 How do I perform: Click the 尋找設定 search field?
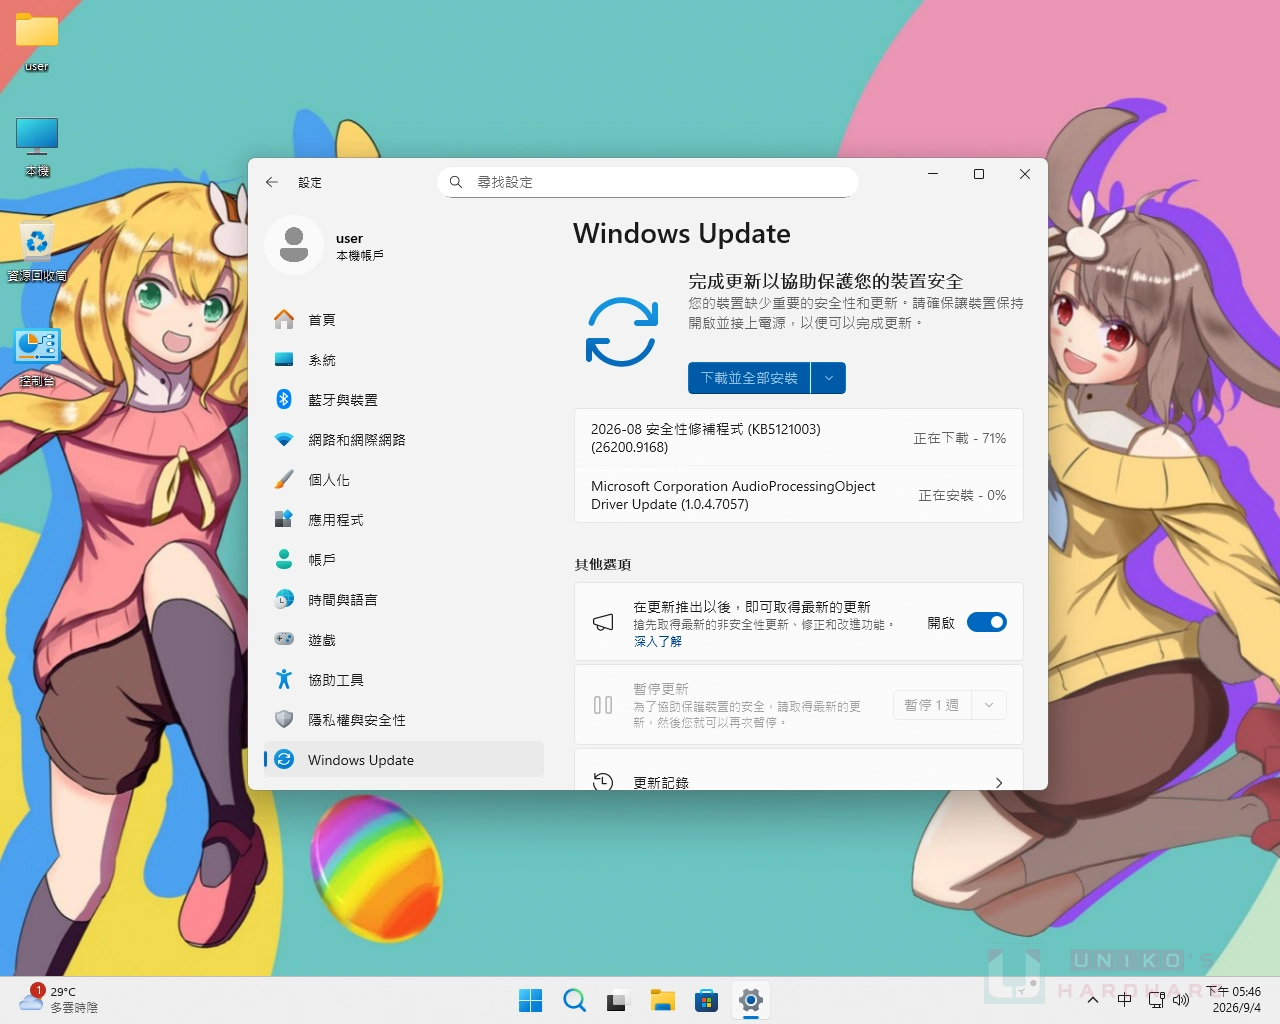pos(648,182)
